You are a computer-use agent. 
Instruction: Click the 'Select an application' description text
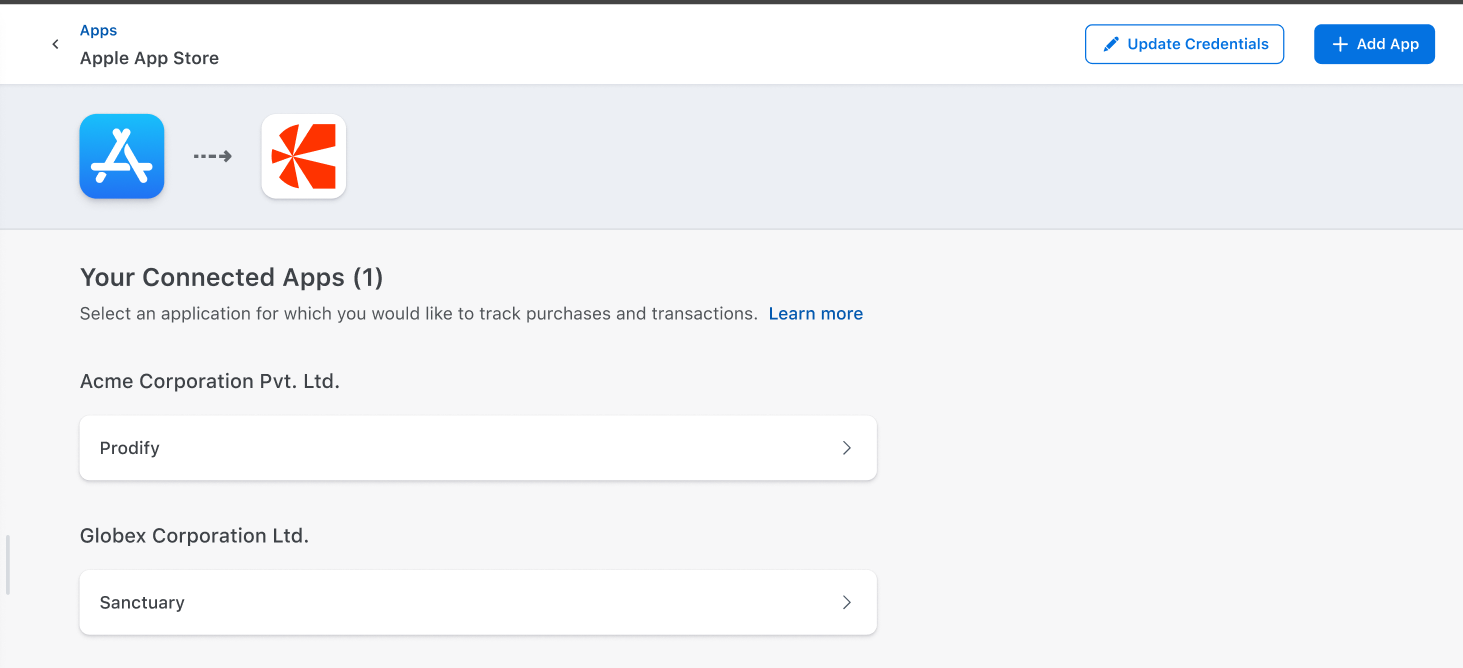click(x=418, y=314)
